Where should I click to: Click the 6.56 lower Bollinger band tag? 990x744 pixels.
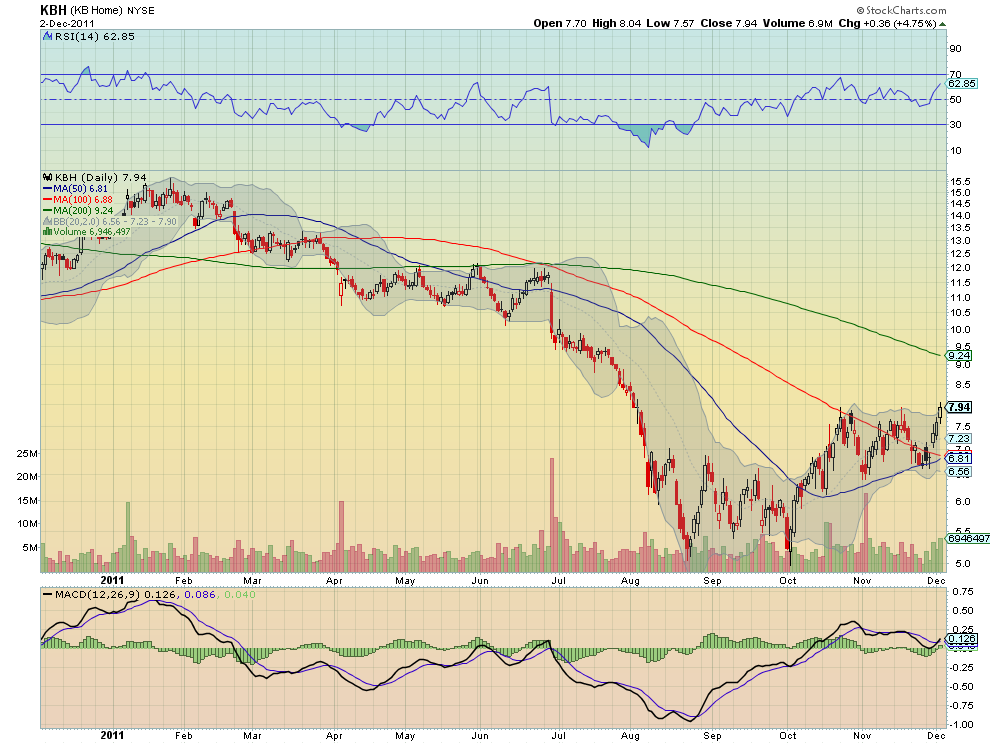tap(960, 472)
